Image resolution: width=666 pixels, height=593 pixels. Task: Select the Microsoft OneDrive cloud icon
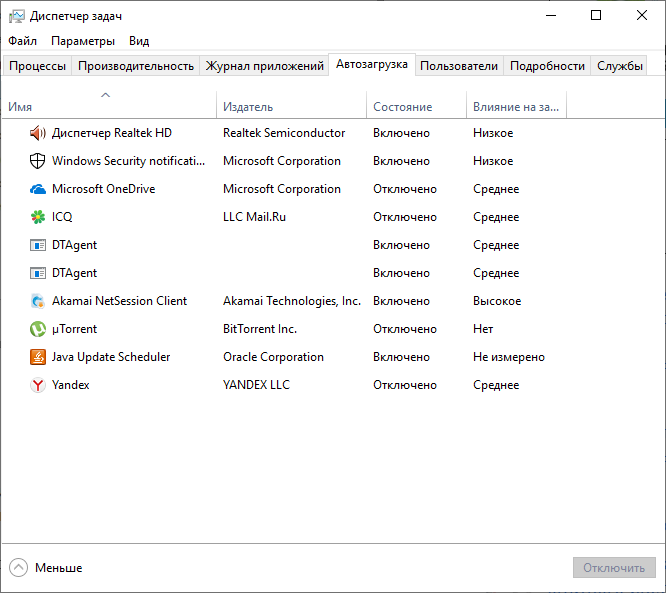(x=38, y=189)
